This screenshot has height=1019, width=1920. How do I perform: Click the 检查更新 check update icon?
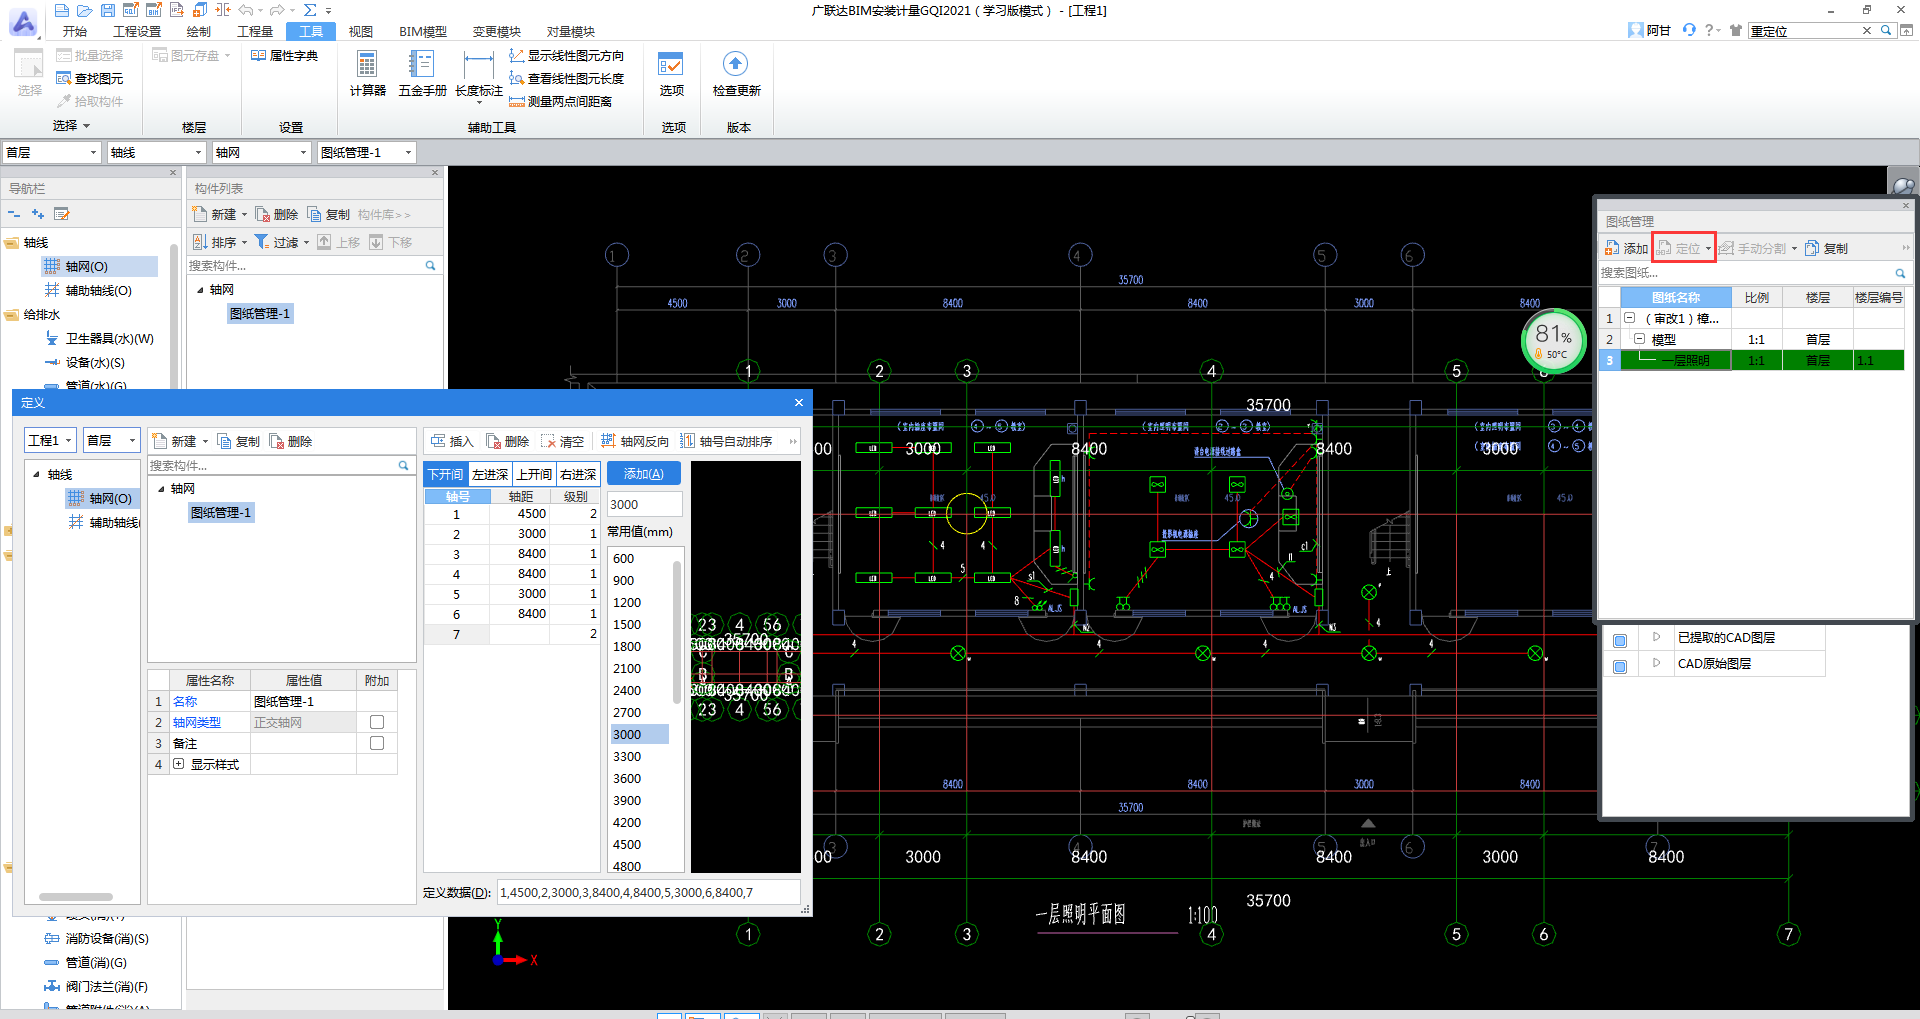736,73
